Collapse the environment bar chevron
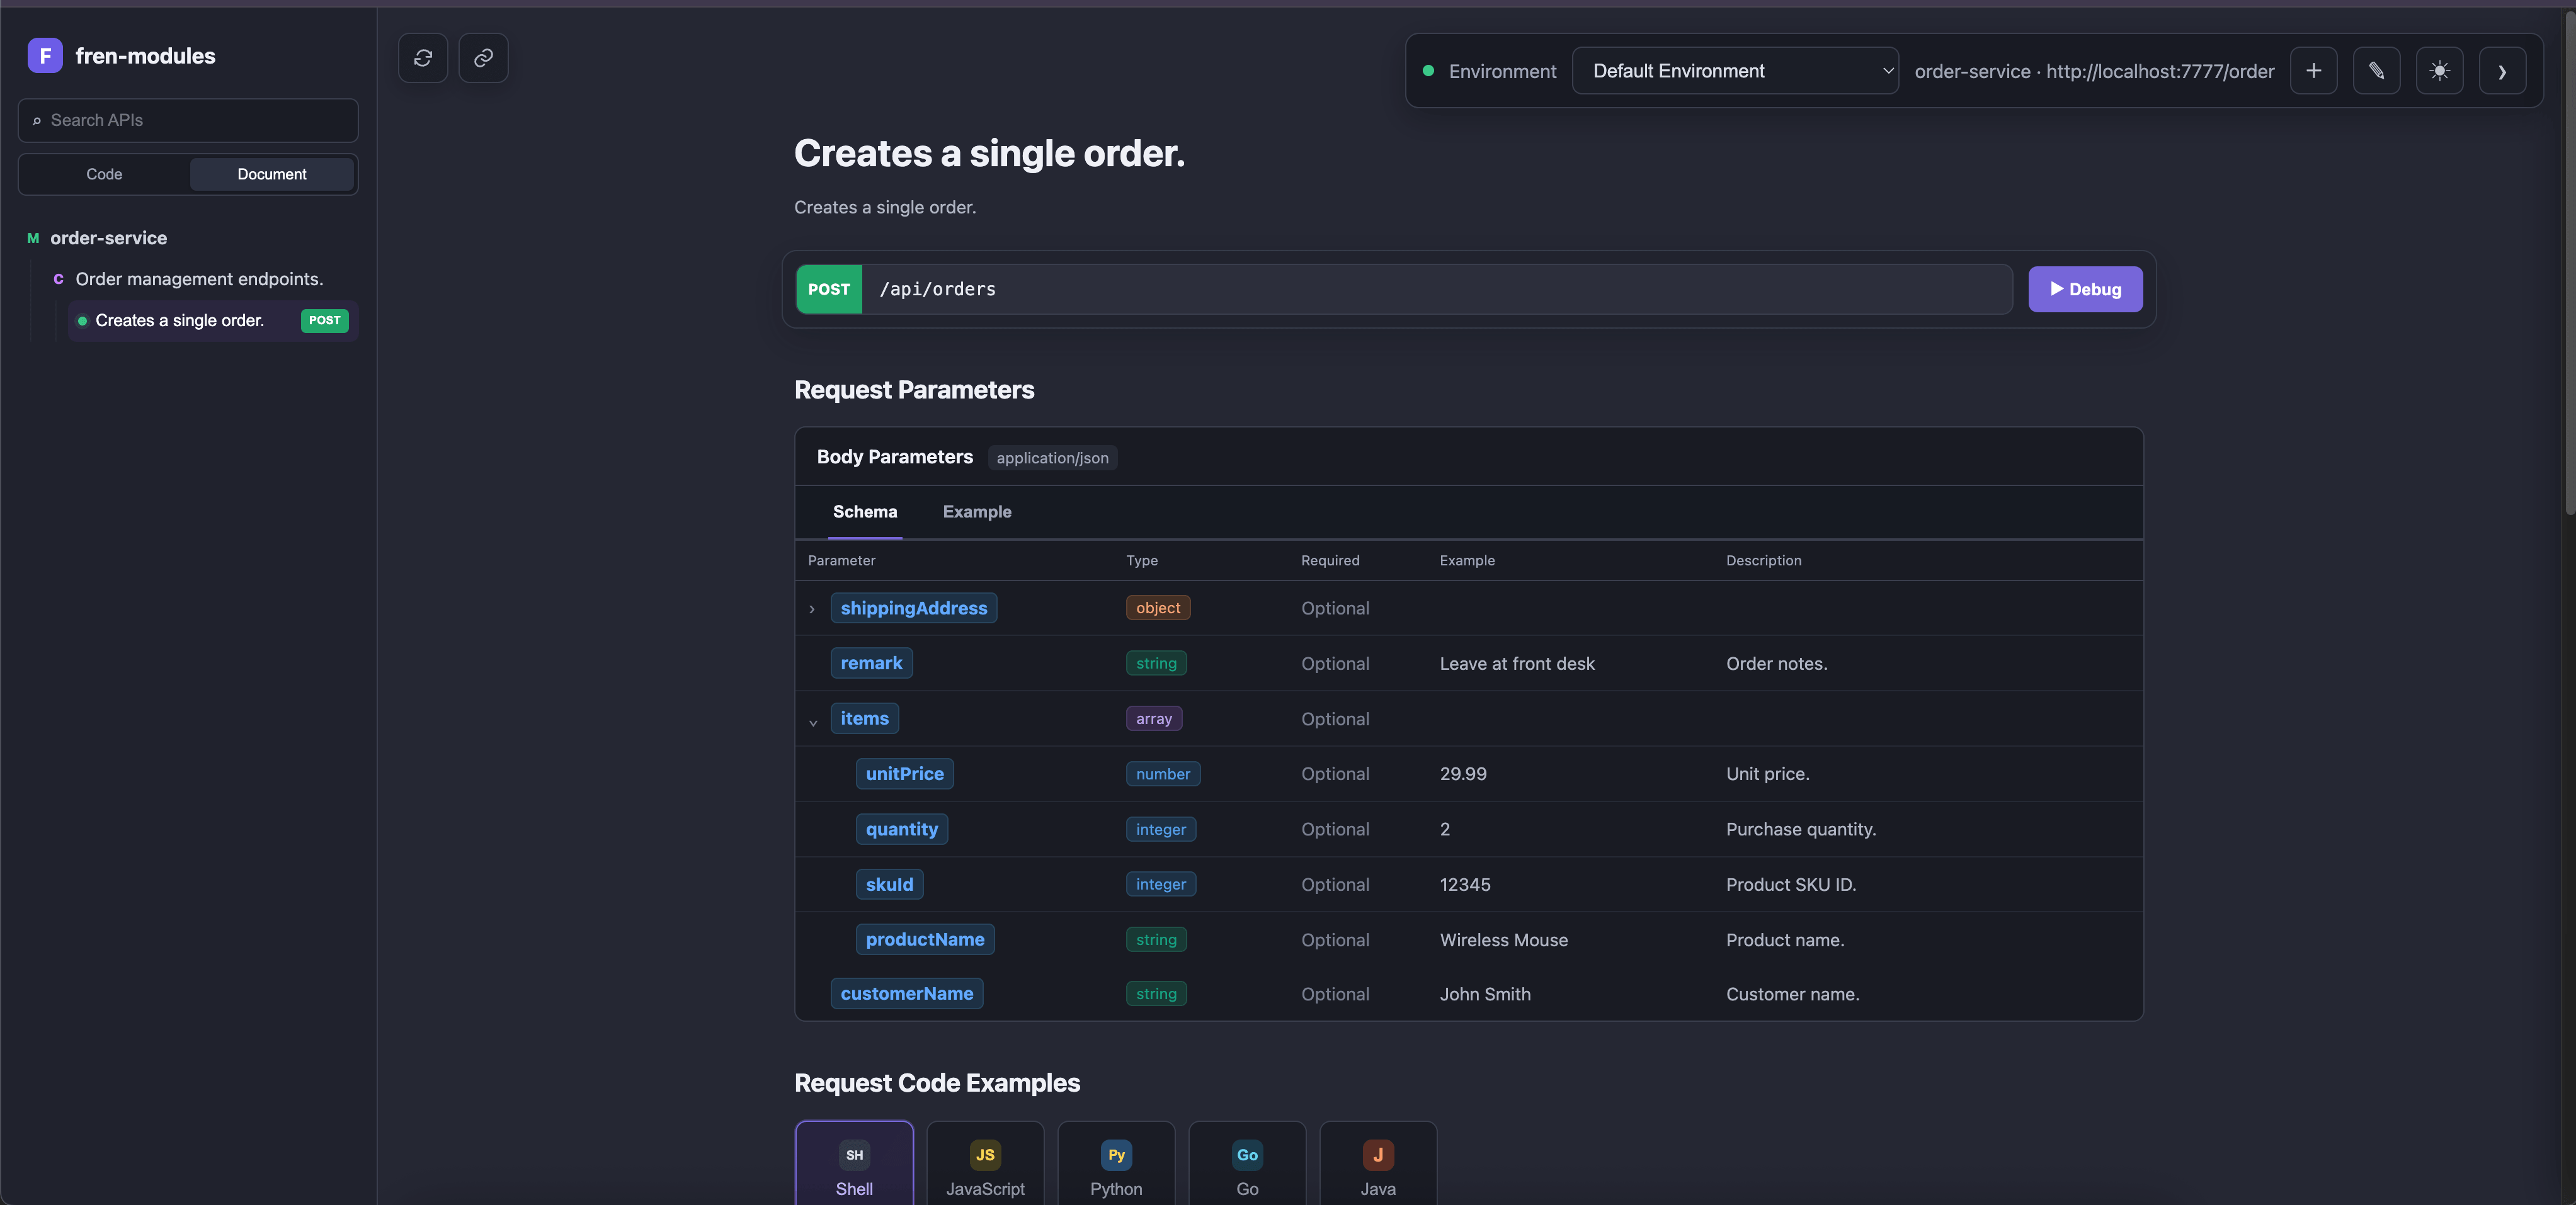Image resolution: width=2576 pixels, height=1205 pixels. coord(2502,71)
